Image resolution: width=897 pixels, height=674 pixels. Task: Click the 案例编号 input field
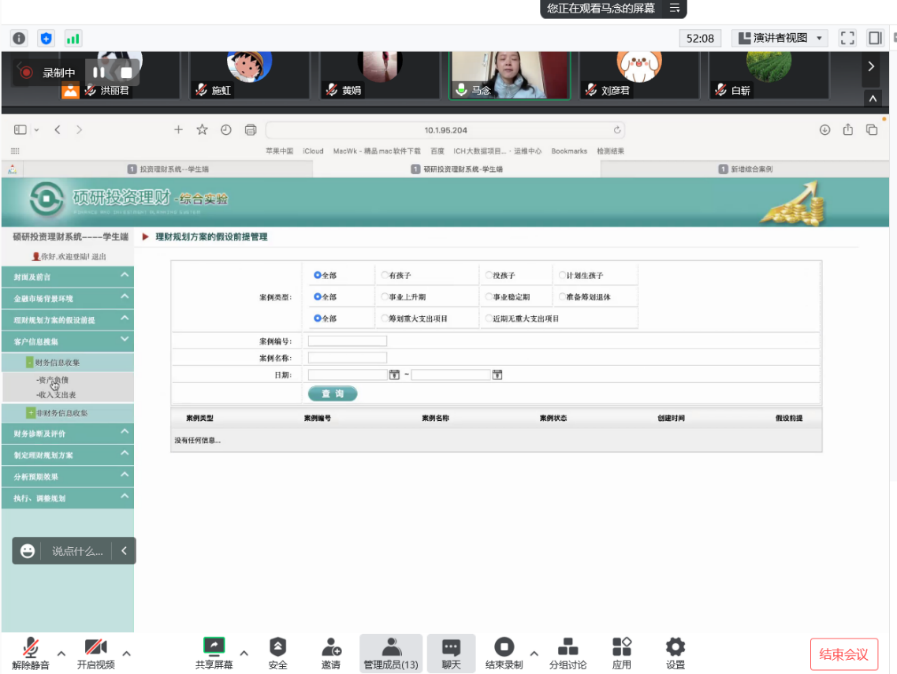tap(347, 341)
